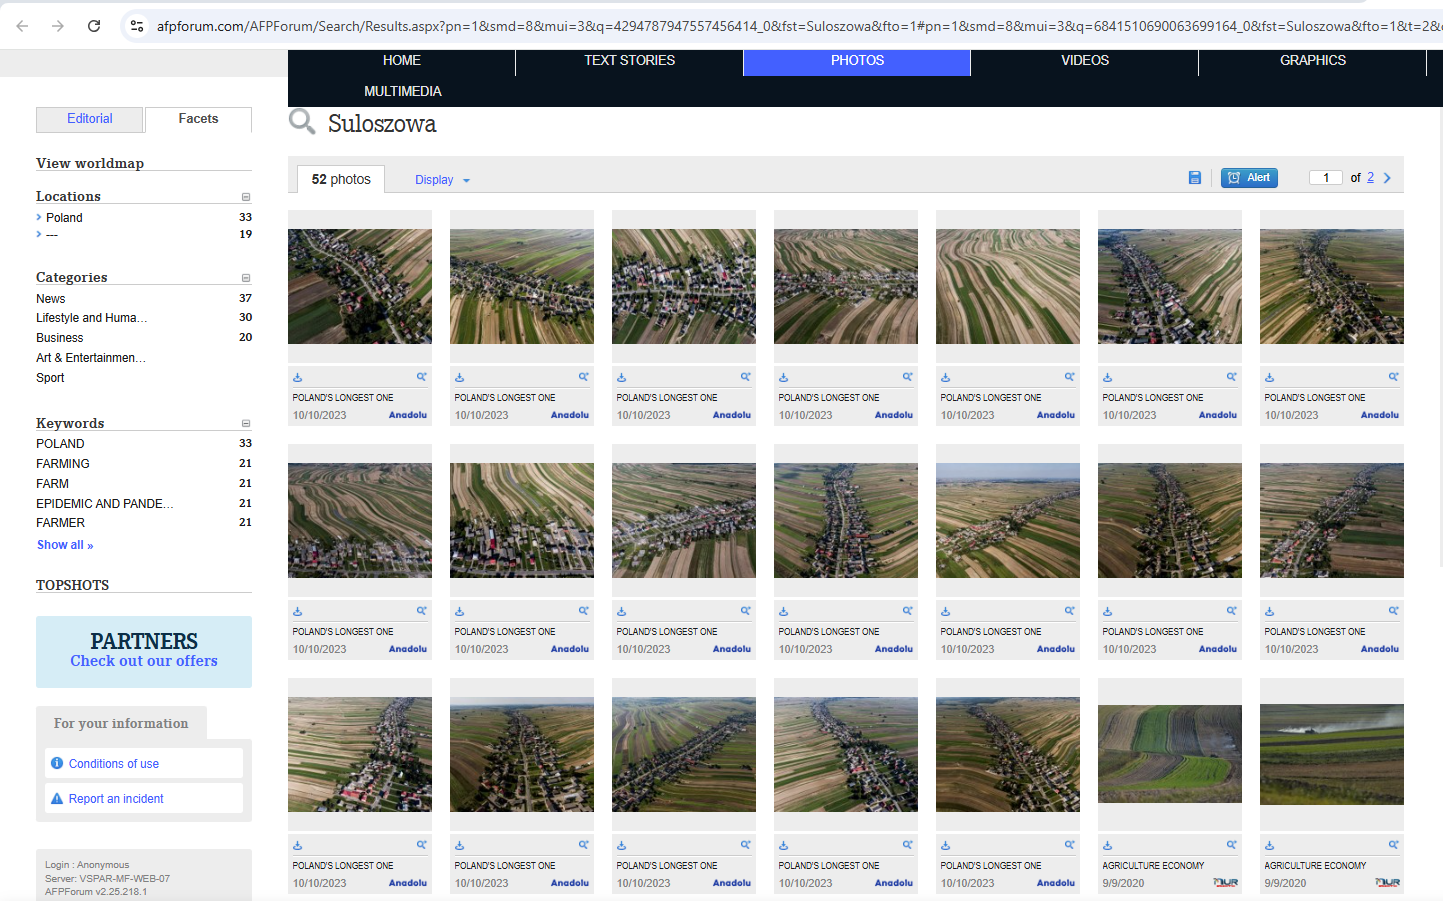Click the Alert button

(x=1249, y=178)
